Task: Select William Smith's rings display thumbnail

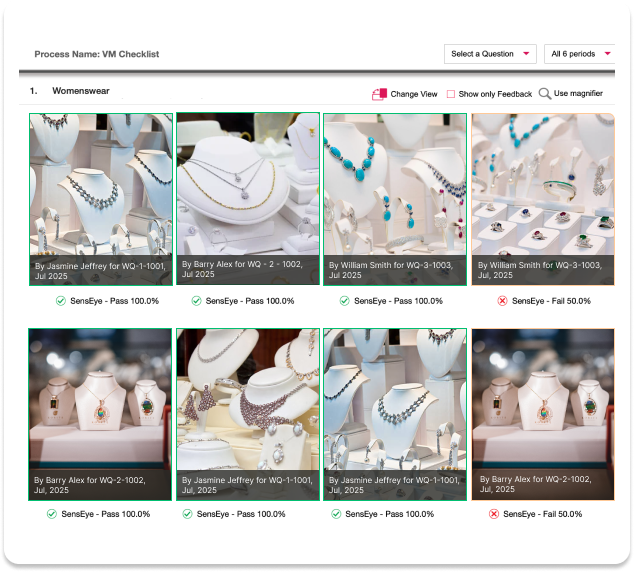Action: (x=542, y=198)
